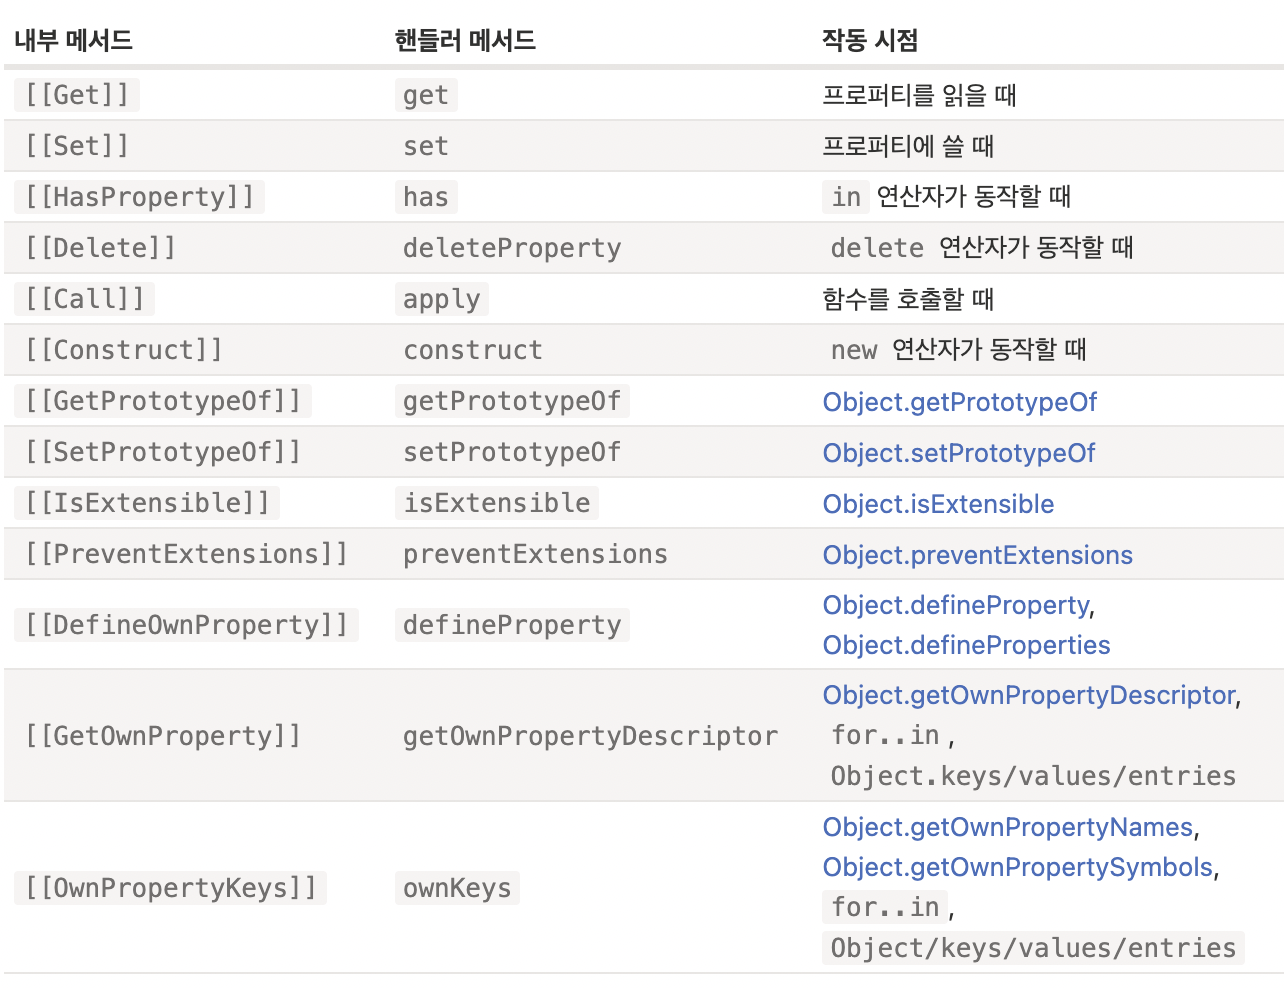Image resolution: width=1284 pixels, height=988 pixels.
Task: Open the Object.defineProperty link
Action: [956, 605]
